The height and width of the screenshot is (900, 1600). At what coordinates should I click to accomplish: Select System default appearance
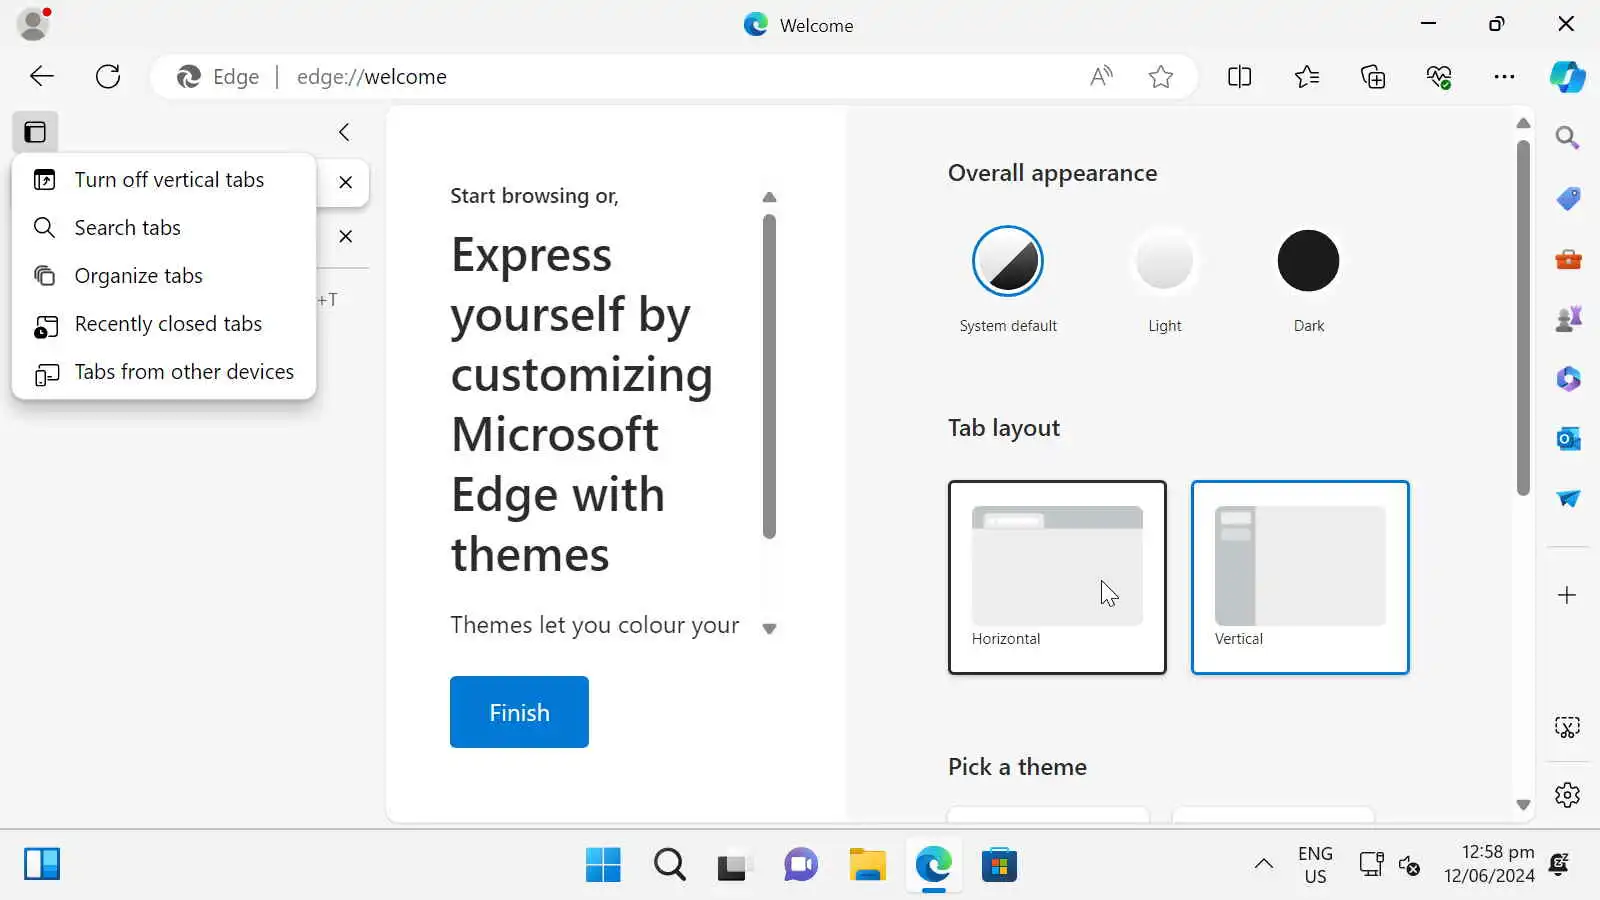click(1008, 261)
